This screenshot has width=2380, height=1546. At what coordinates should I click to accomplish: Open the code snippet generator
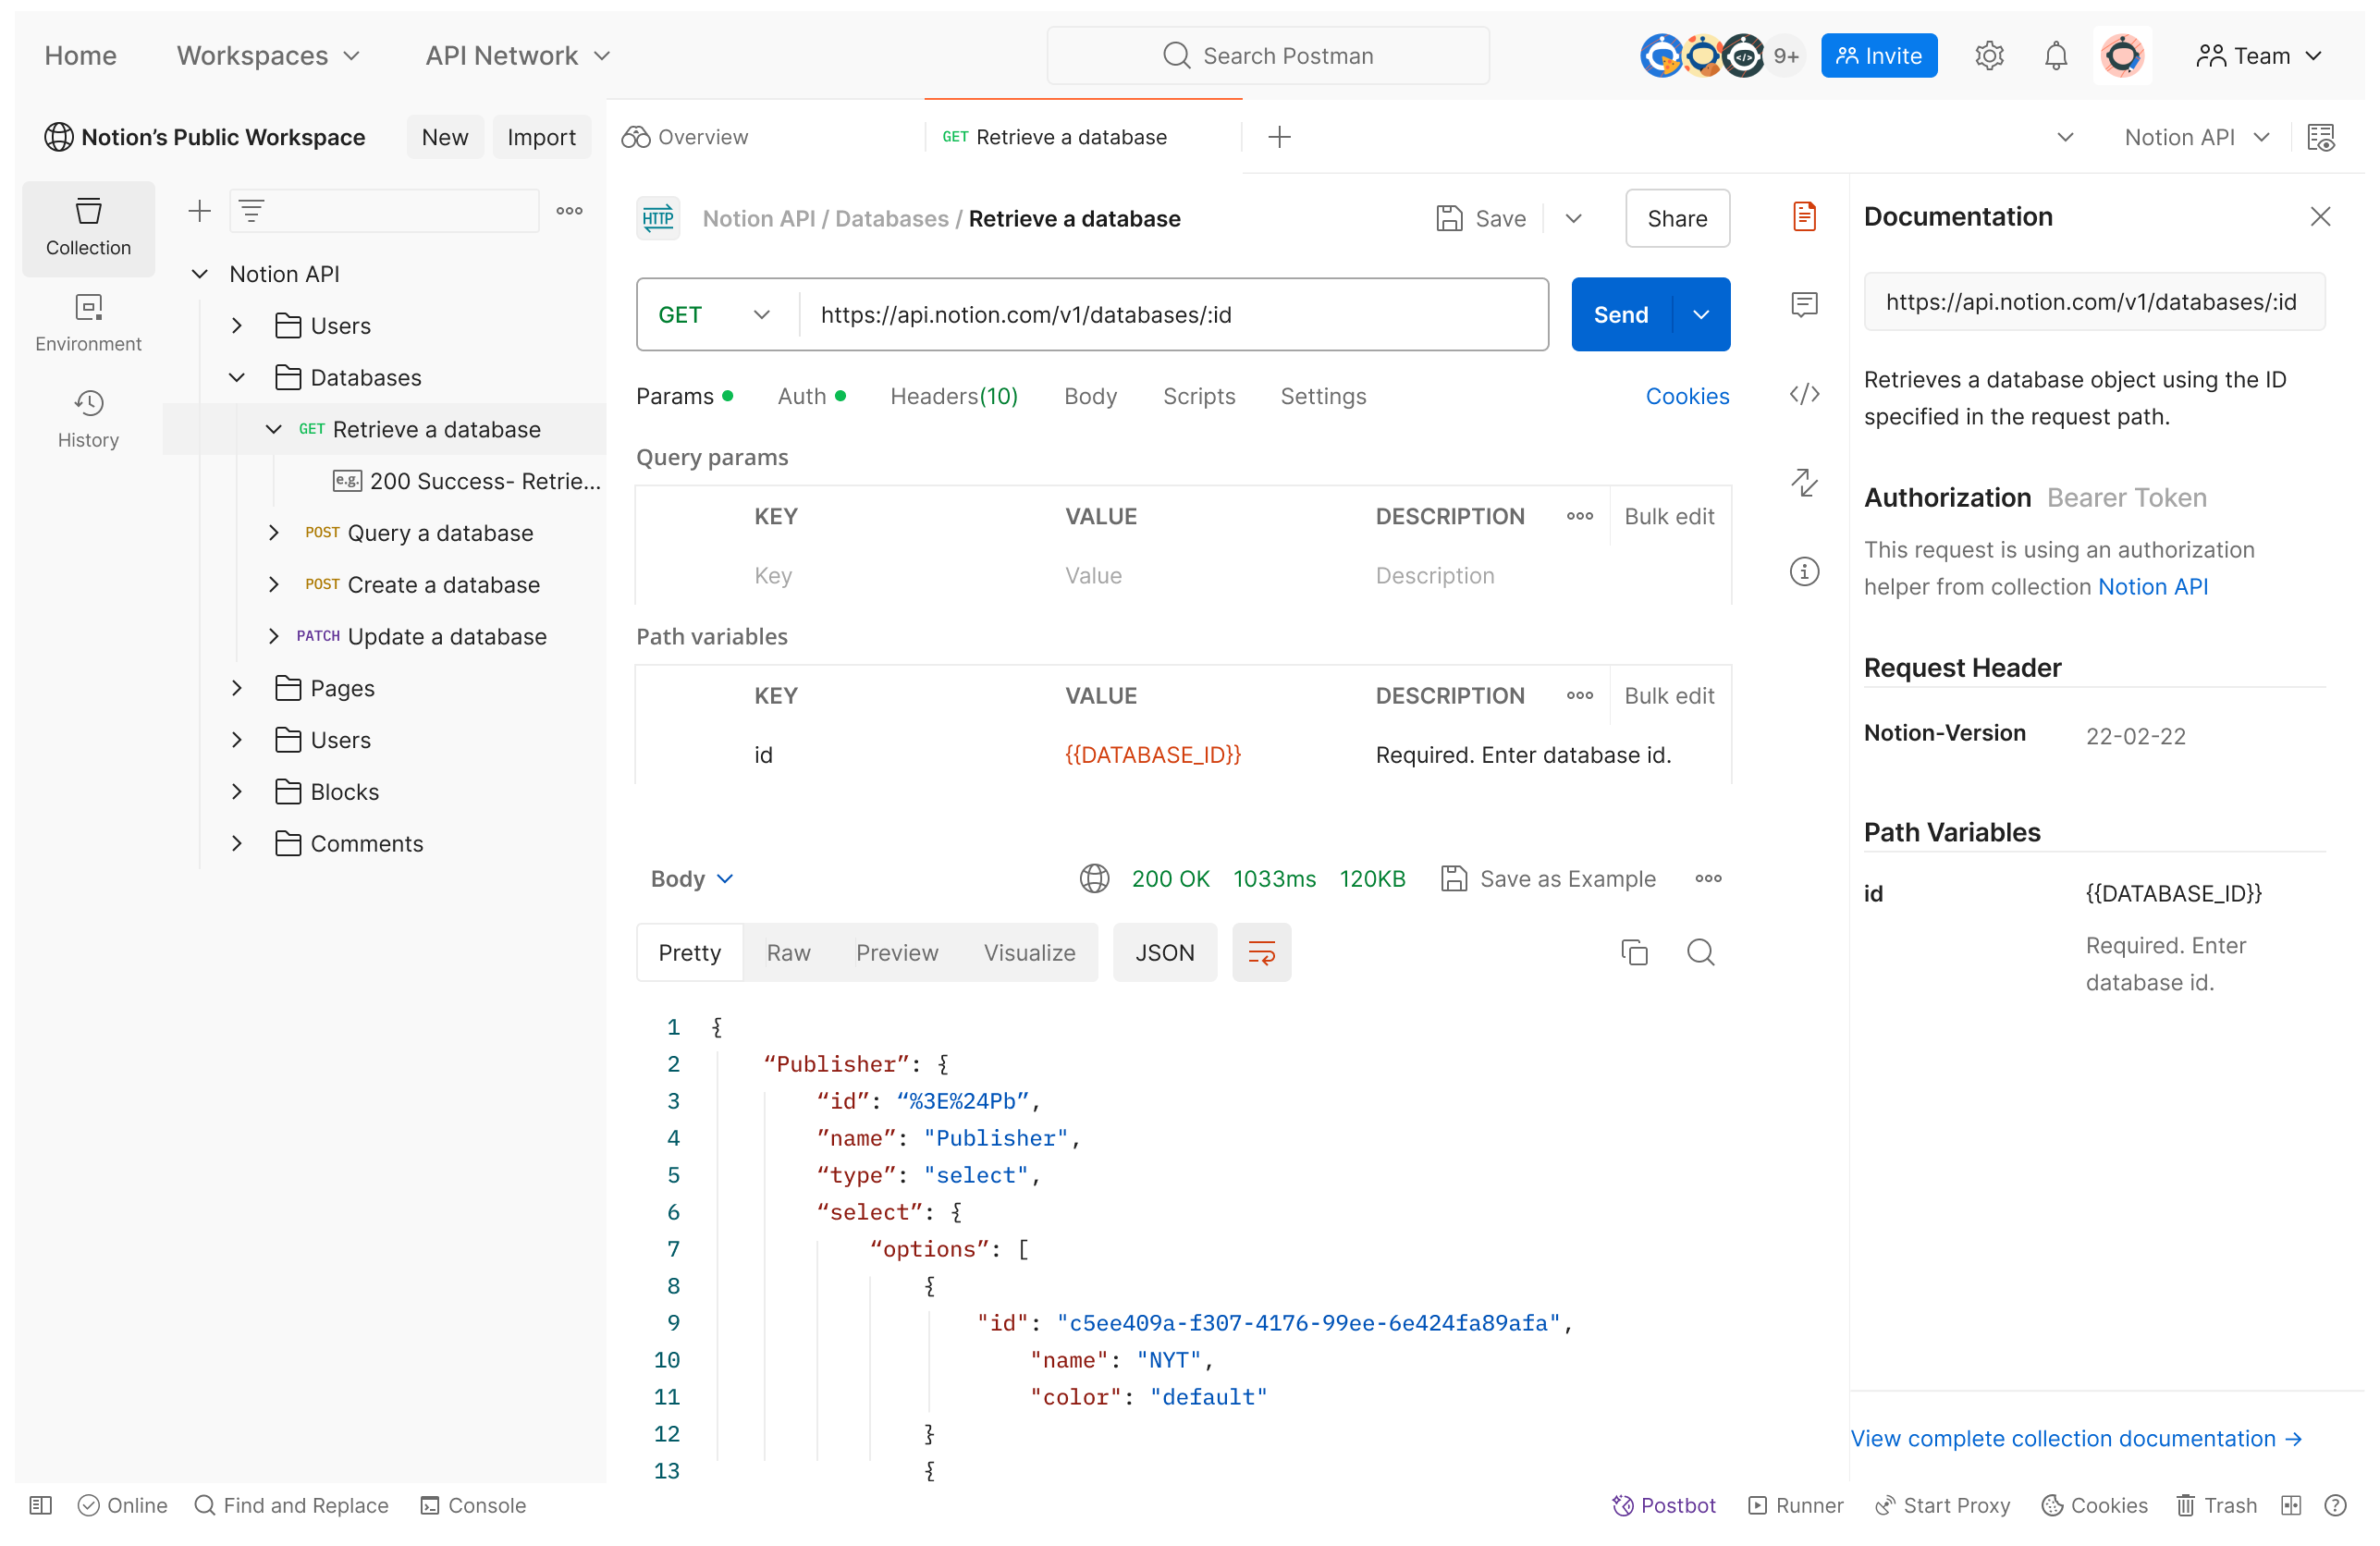[1804, 394]
